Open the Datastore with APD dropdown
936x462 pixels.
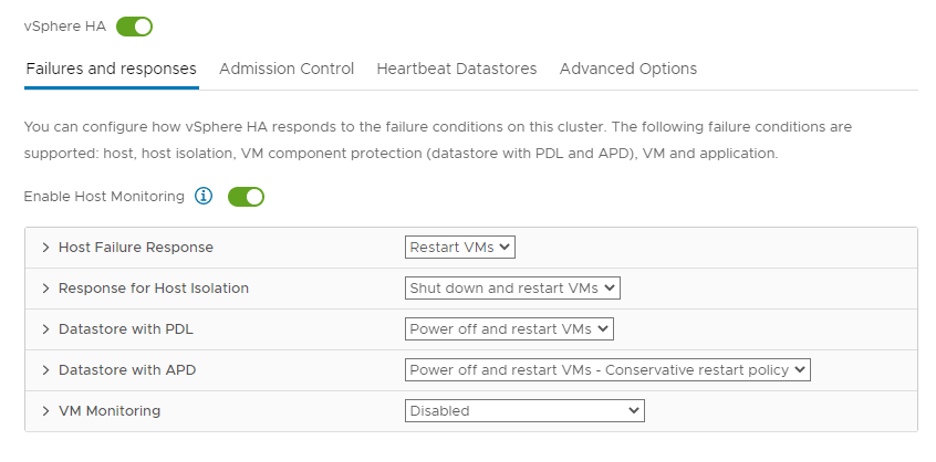pos(608,370)
